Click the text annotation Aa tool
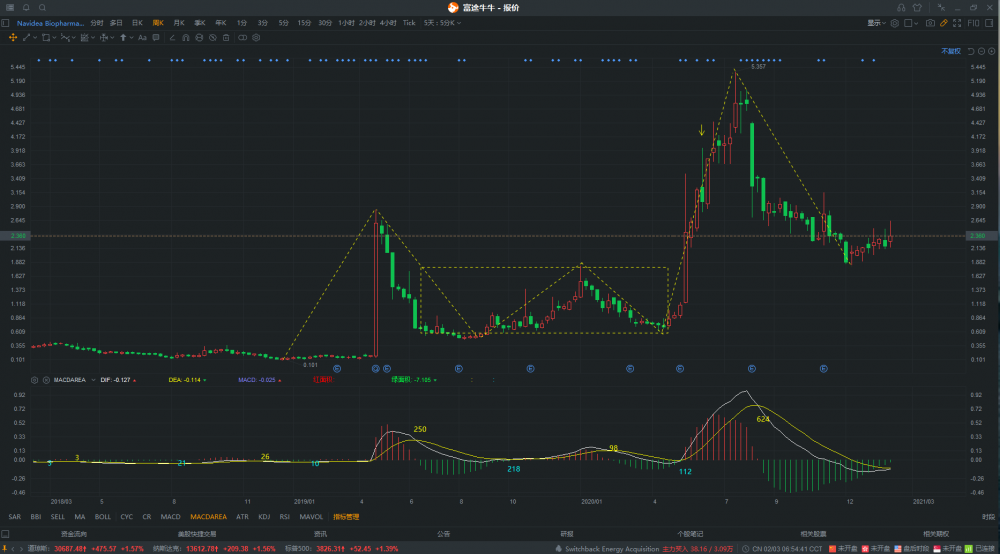This screenshot has width=1000, height=554. (141, 37)
